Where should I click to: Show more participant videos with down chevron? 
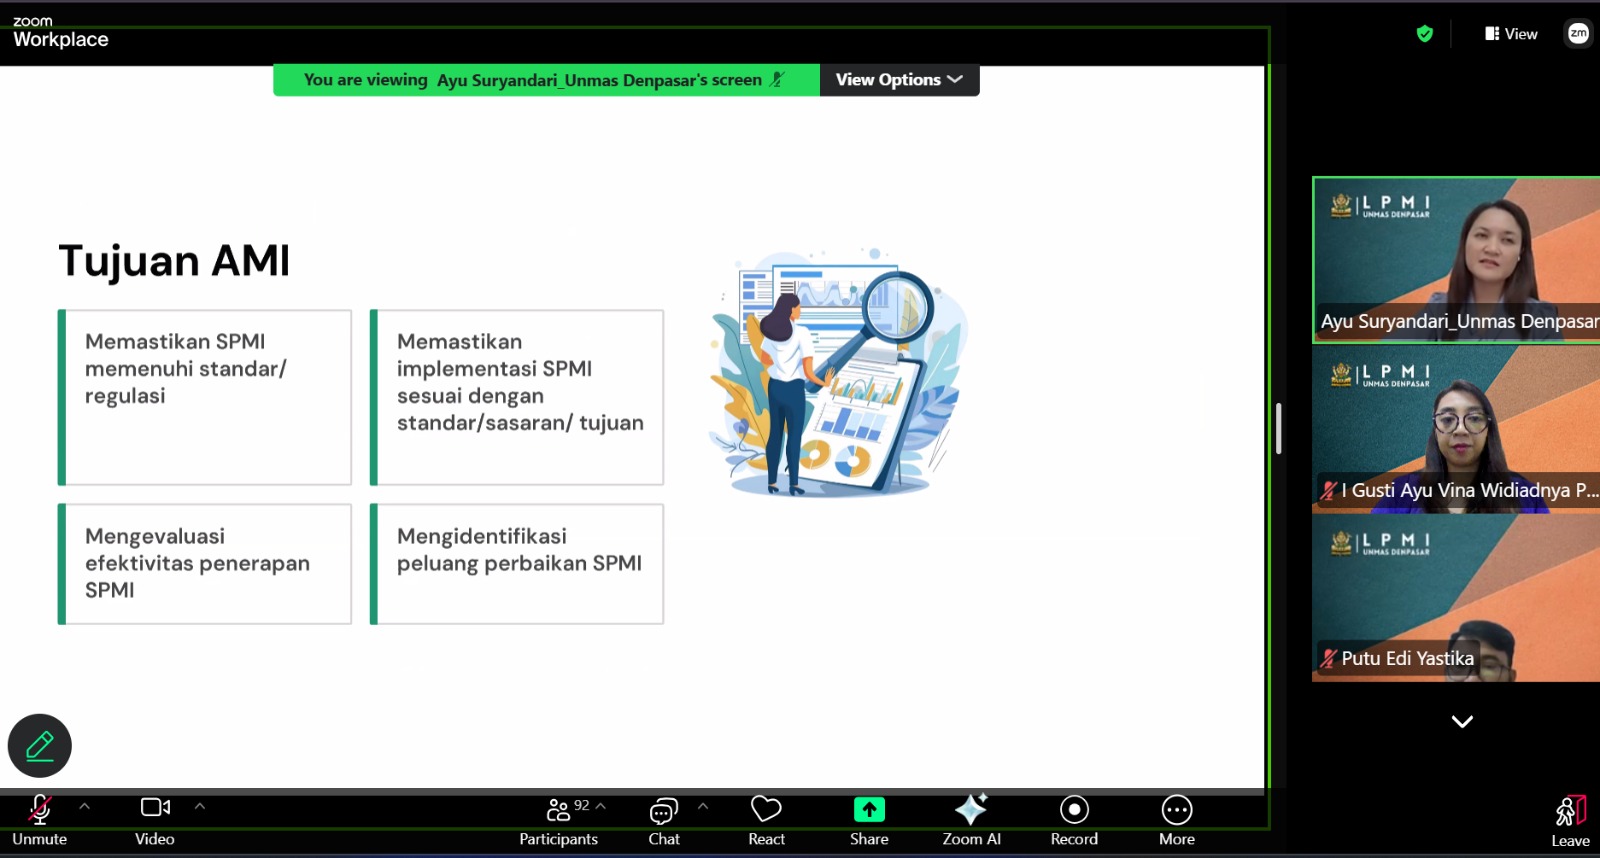[x=1462, y=721]
